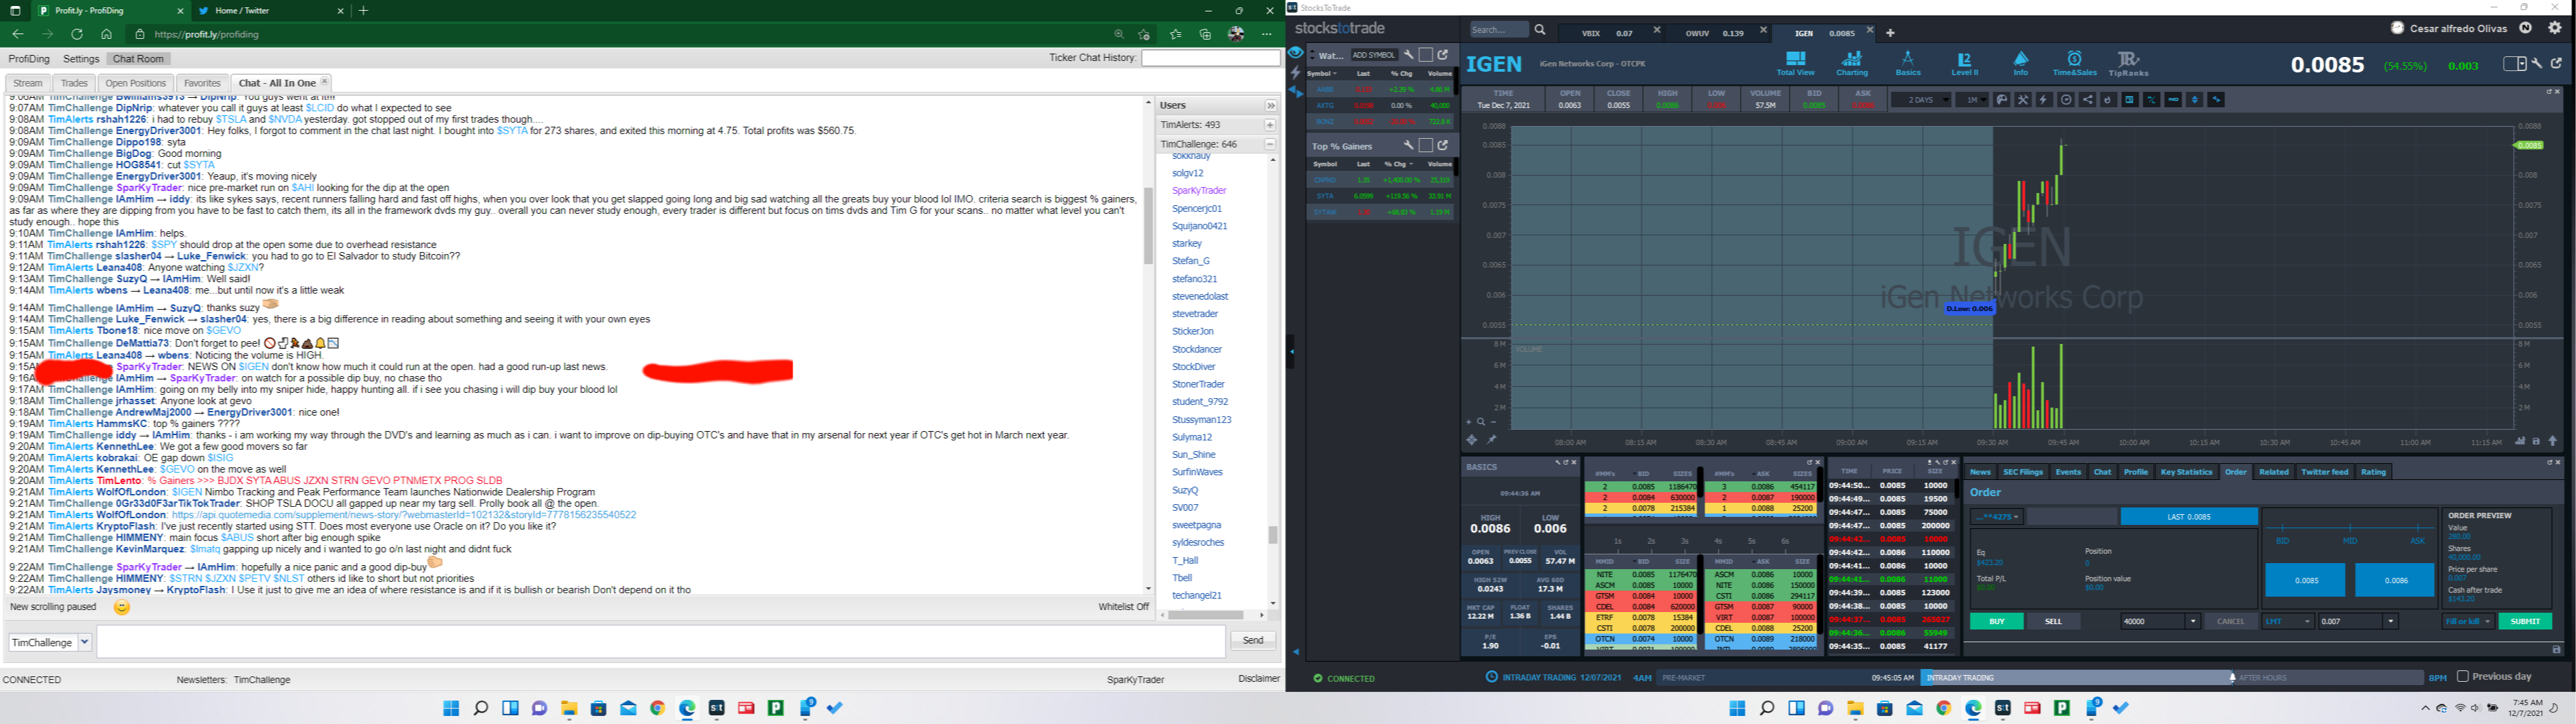Open the Fill or kill dropdown
Screen dimensions: 2576x724
point(2467,622)
